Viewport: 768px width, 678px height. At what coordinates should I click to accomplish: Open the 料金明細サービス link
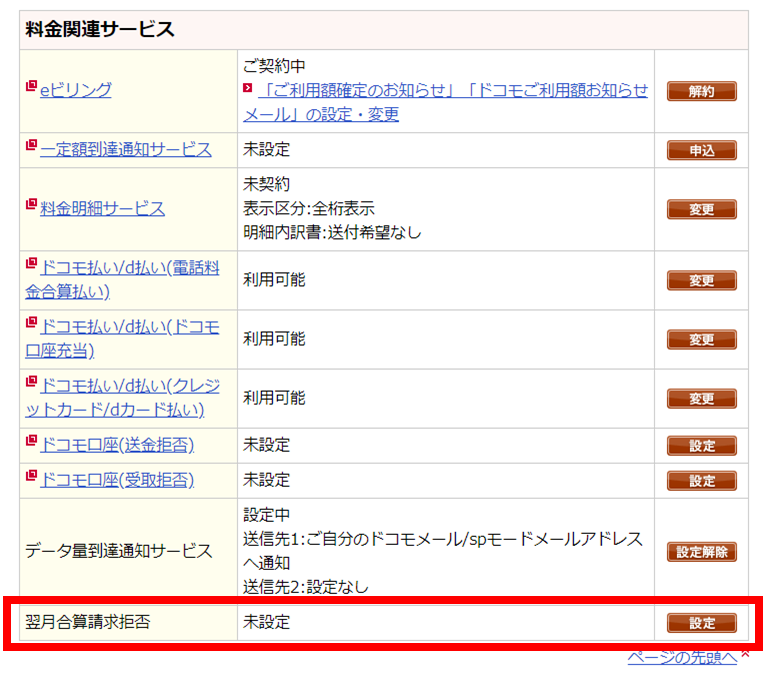coord(102,209)
